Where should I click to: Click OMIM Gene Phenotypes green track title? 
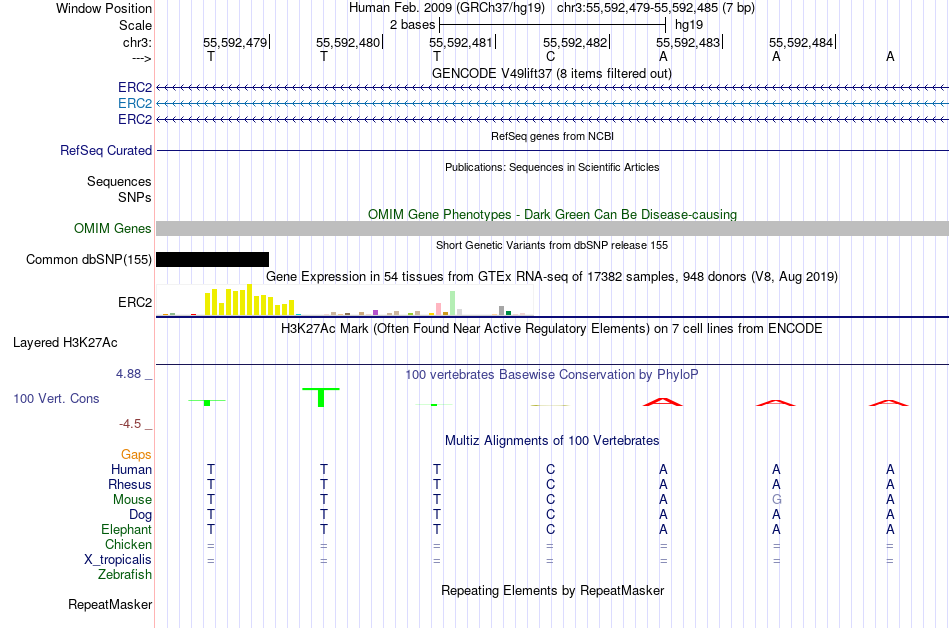[552, 214]
